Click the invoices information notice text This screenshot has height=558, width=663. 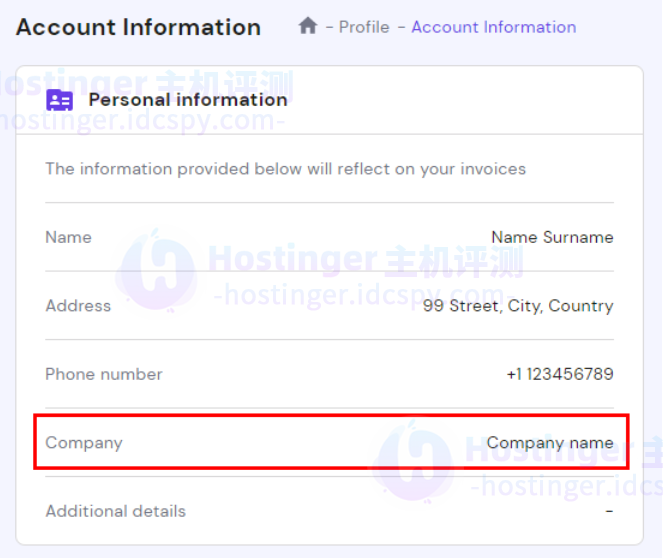coord(285,169)
